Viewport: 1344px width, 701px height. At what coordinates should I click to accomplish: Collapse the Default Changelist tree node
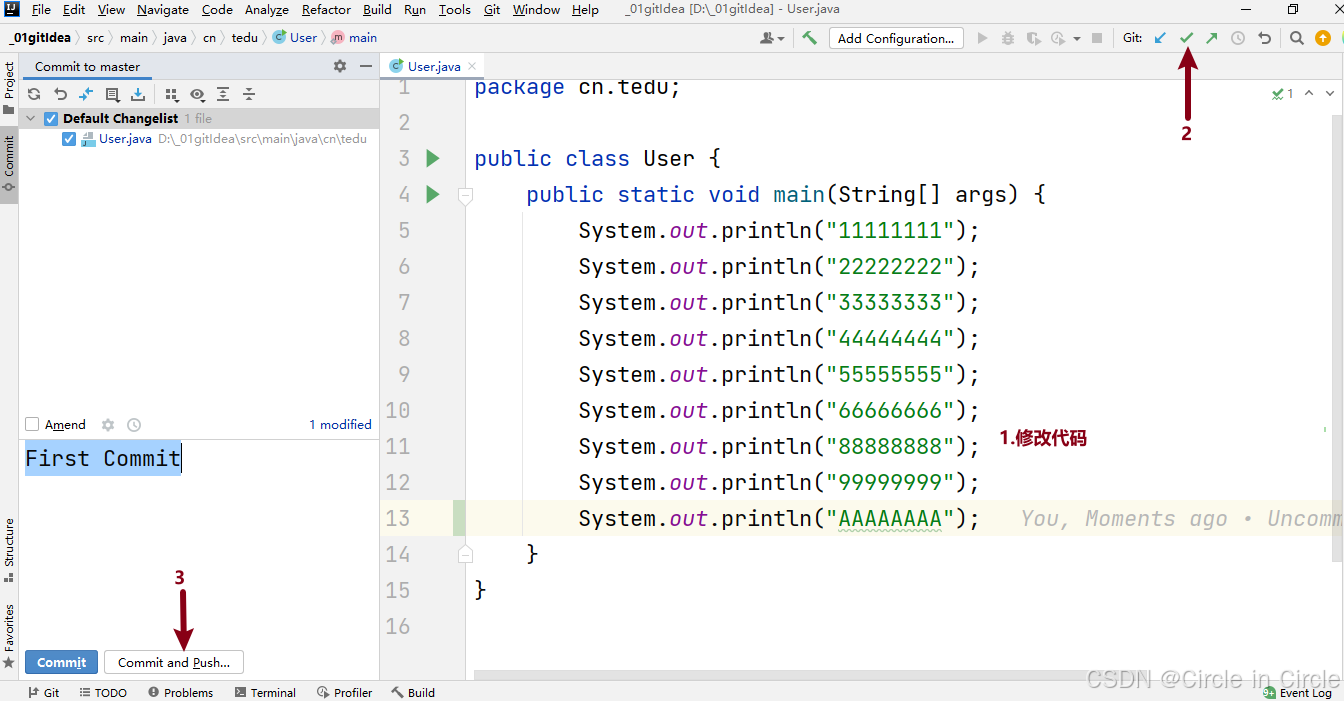pos(31,119)
